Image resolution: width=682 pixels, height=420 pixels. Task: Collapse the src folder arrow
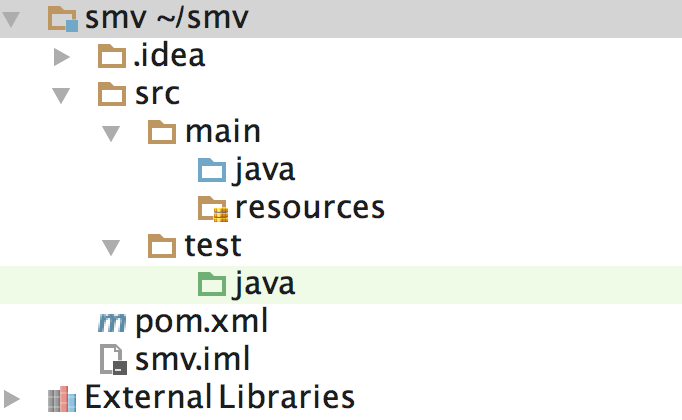pos(61,95)
